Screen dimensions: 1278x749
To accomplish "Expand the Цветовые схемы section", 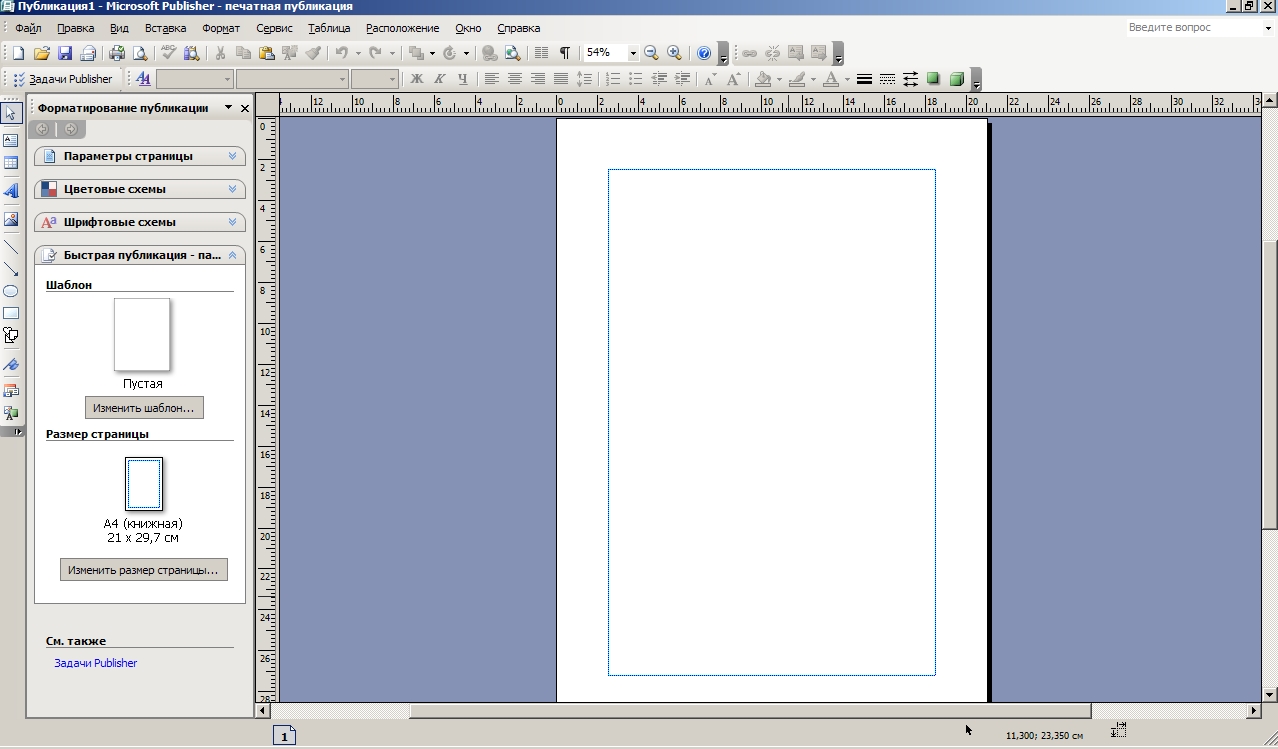I will [x=140, y=189].
